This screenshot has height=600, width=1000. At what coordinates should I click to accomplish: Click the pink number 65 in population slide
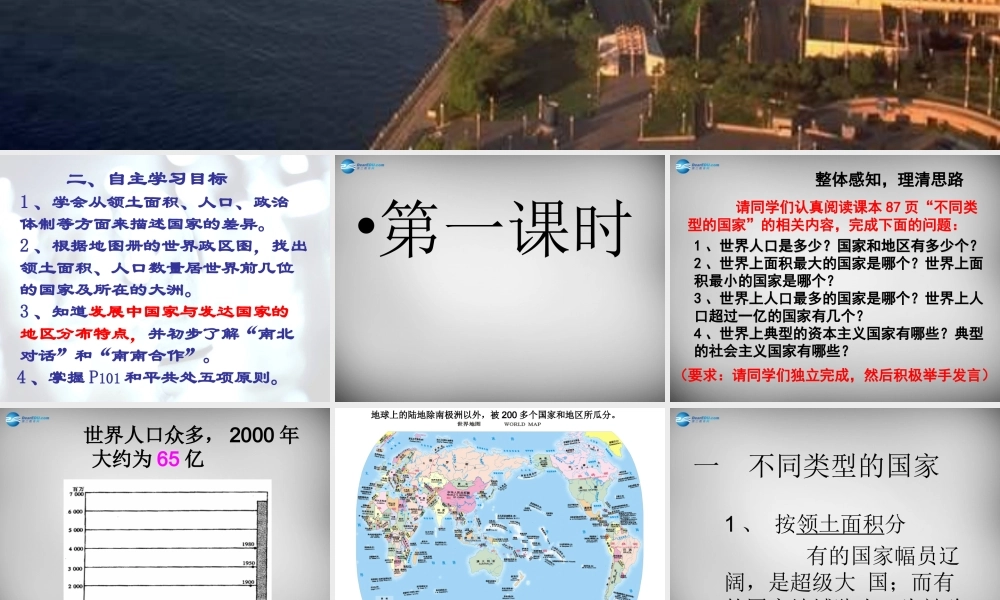168,459
